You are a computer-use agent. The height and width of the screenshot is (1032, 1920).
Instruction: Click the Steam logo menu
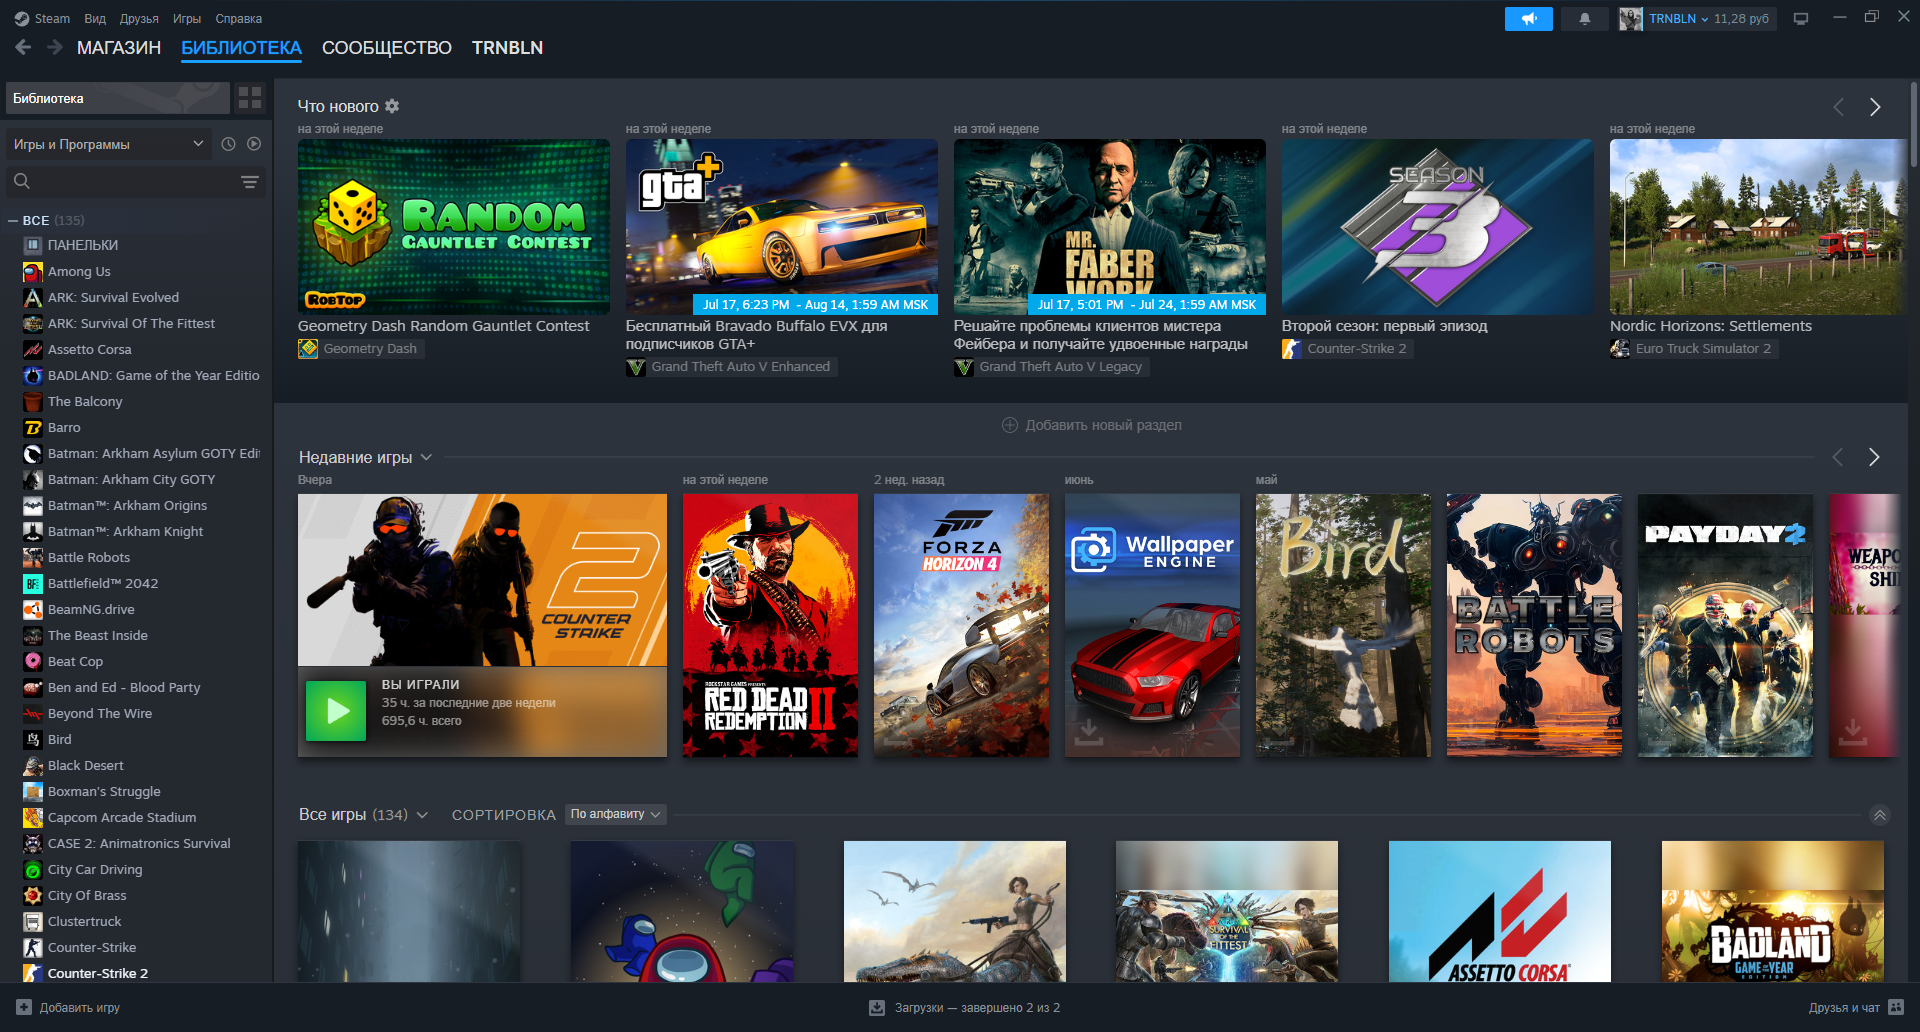click(x=42, y=19)
